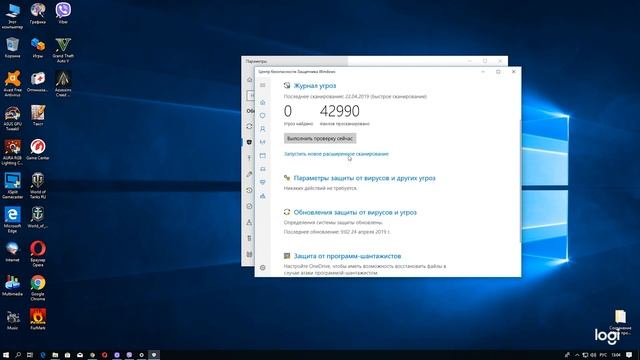Screen dimensions: 640x360
Task: Open Device security laptop icon in sidebar
Action: click(x=263, y=169)
